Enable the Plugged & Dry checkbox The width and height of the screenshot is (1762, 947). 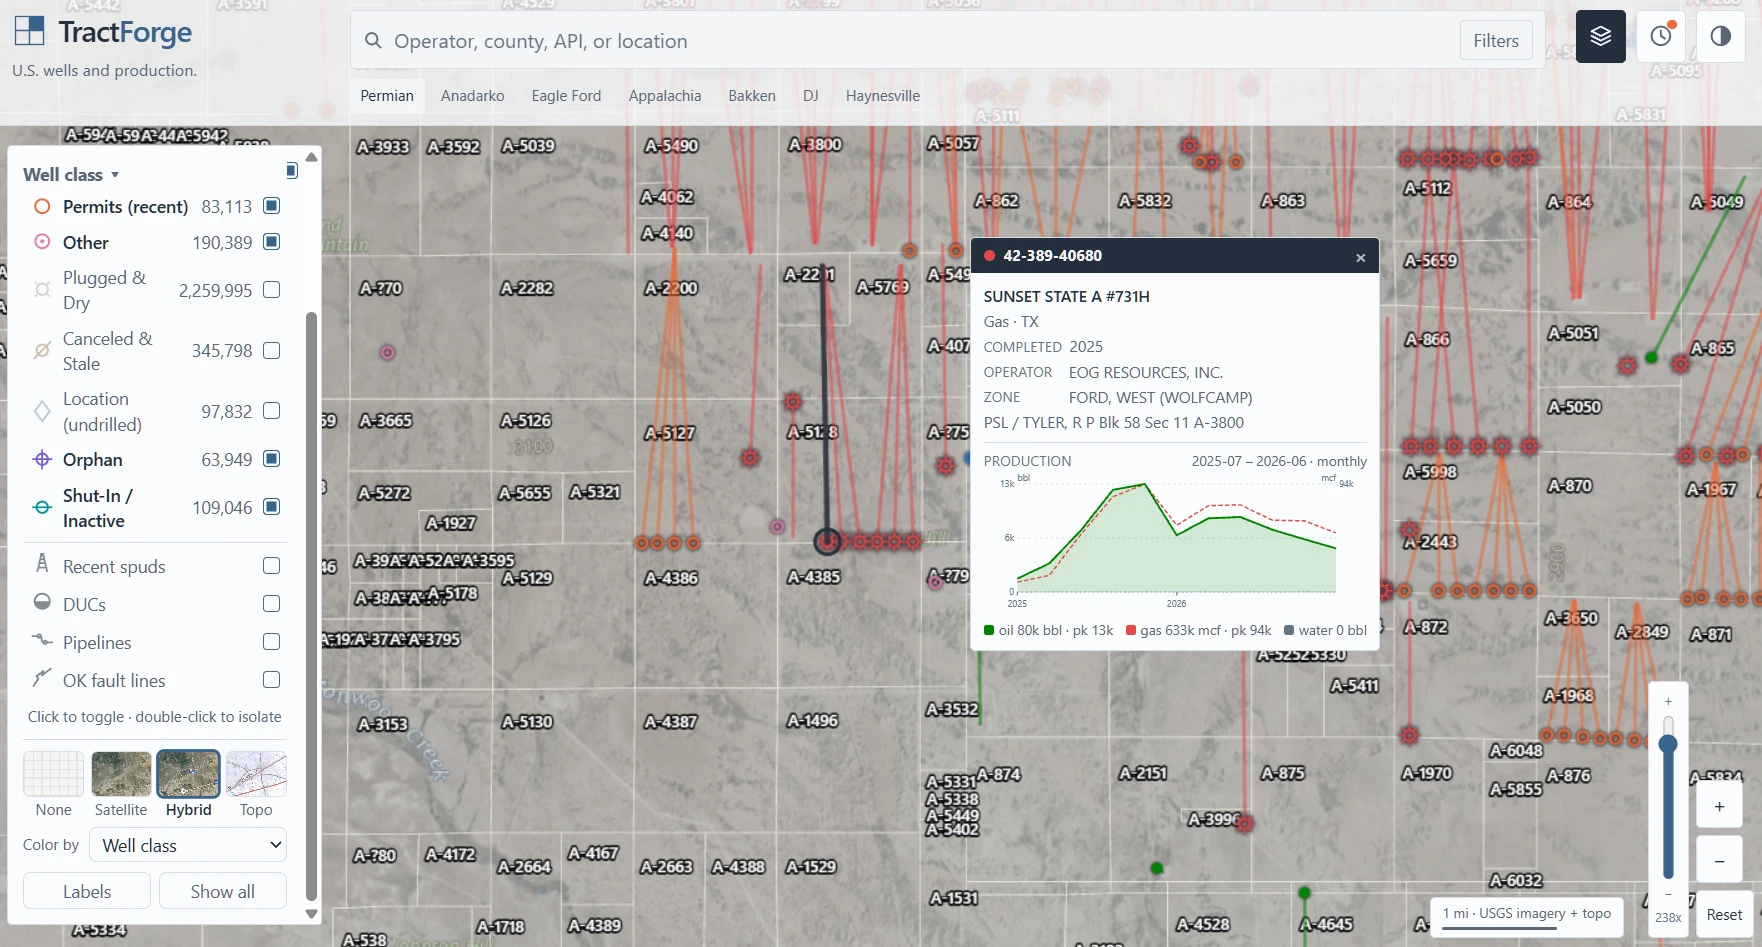[x=271, y=290]
